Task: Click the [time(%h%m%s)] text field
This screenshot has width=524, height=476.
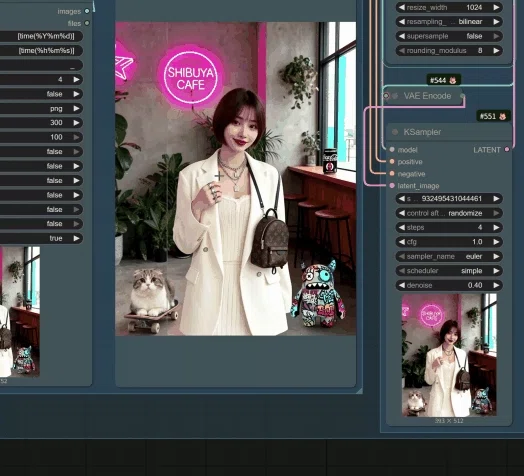Action: coord(41,50)
